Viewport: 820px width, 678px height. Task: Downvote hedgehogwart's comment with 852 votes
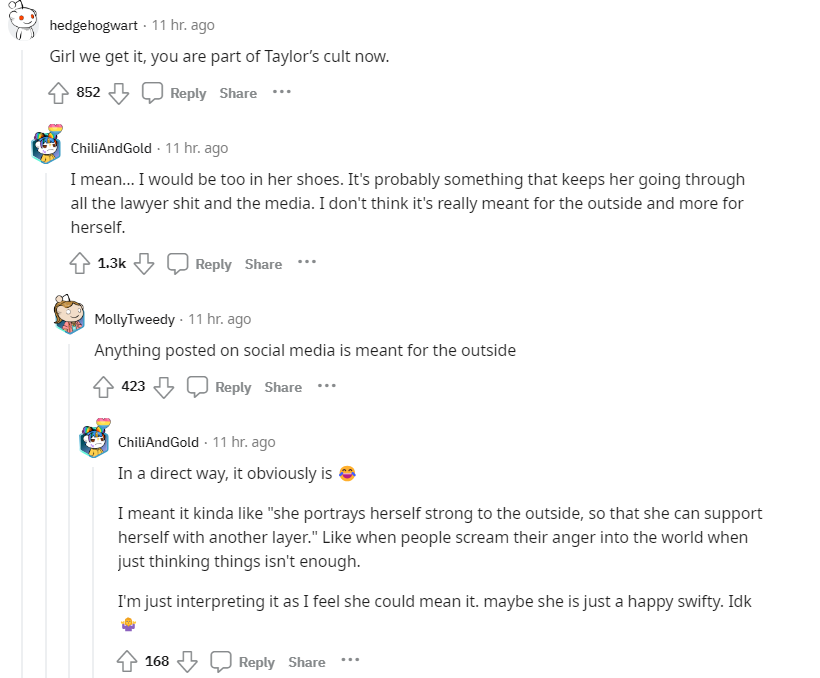119,93
